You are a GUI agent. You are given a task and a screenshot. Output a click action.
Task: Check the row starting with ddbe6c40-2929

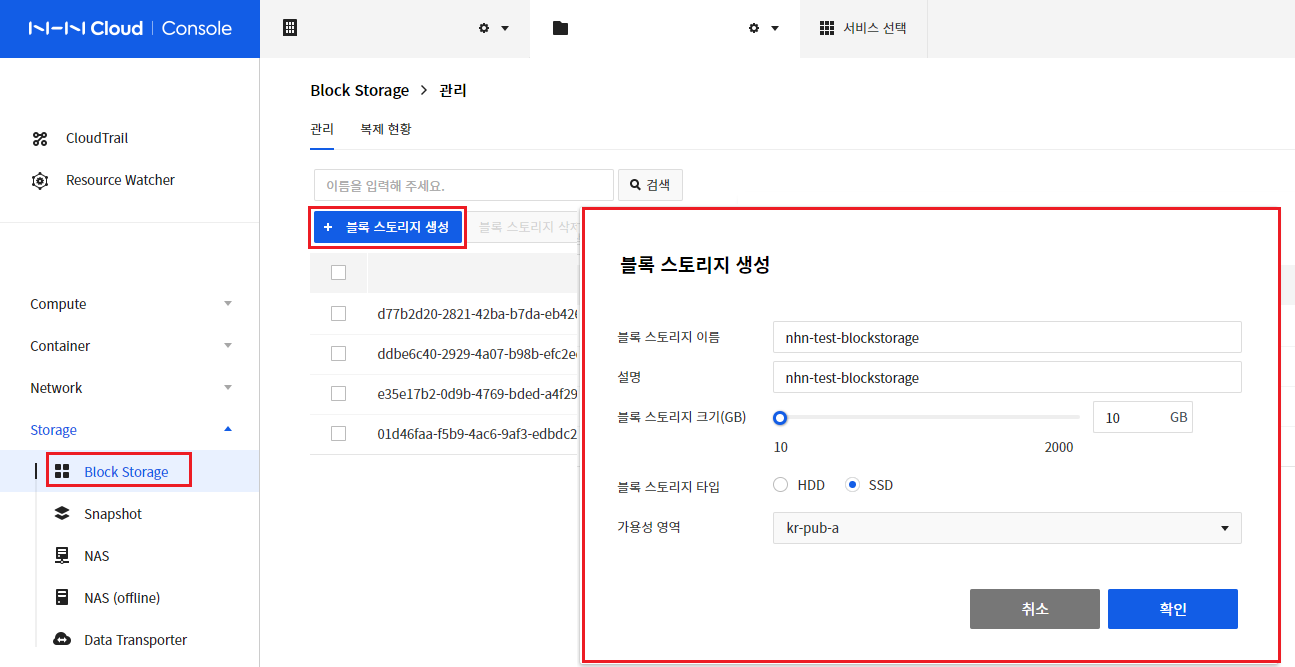338,353
